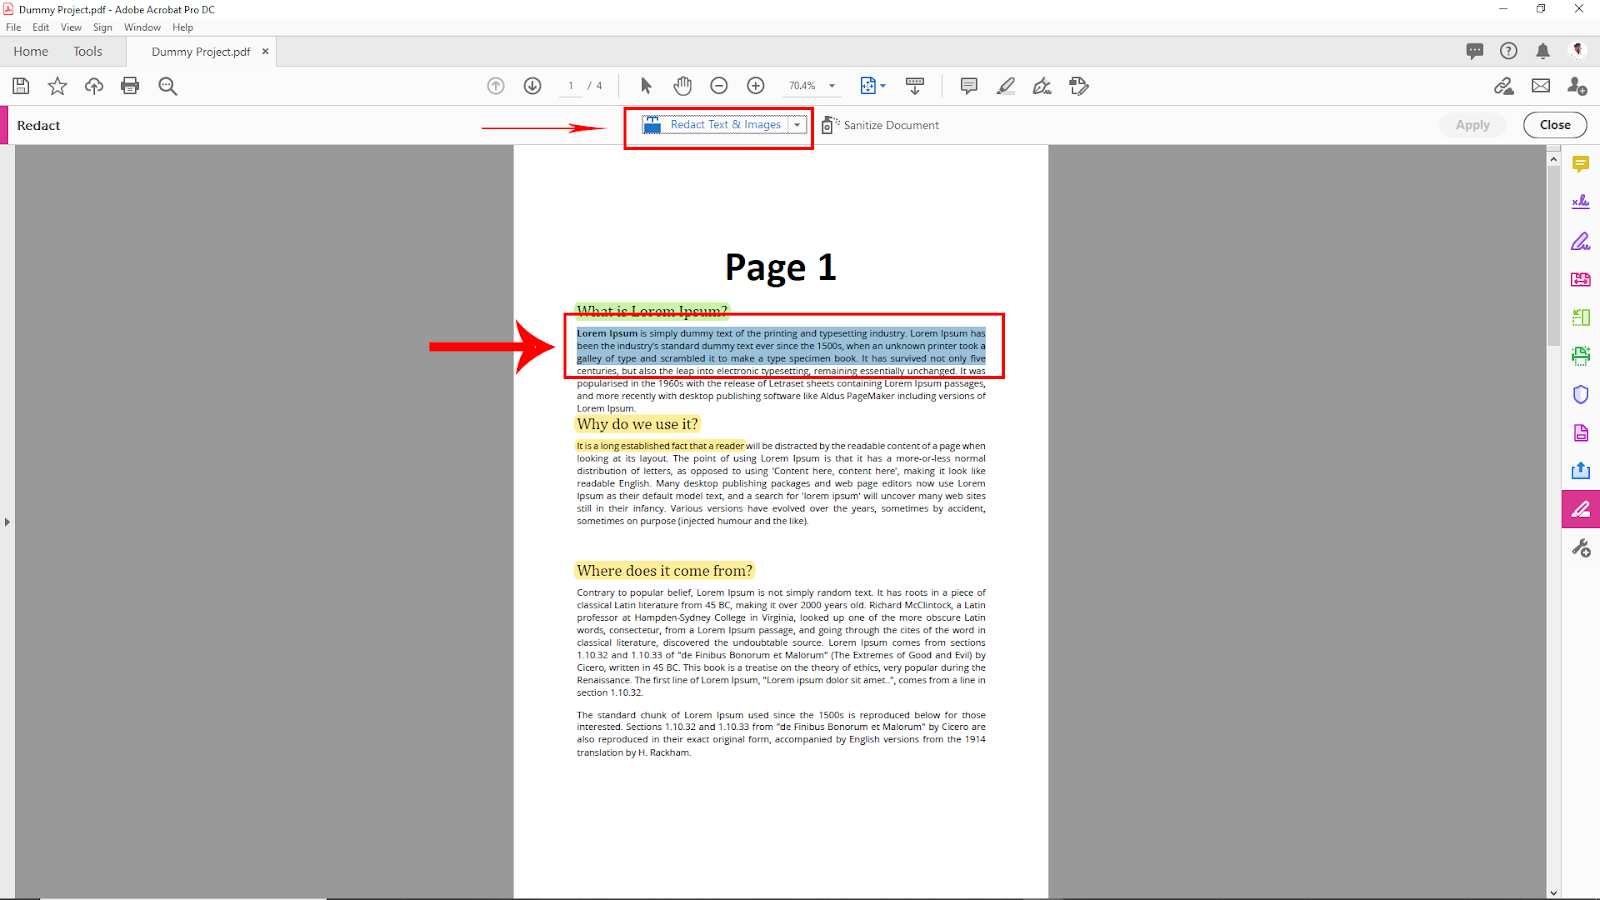Screen dimensions: 1600x900
Task: Click the share link icon
Action: point(1504,86)
